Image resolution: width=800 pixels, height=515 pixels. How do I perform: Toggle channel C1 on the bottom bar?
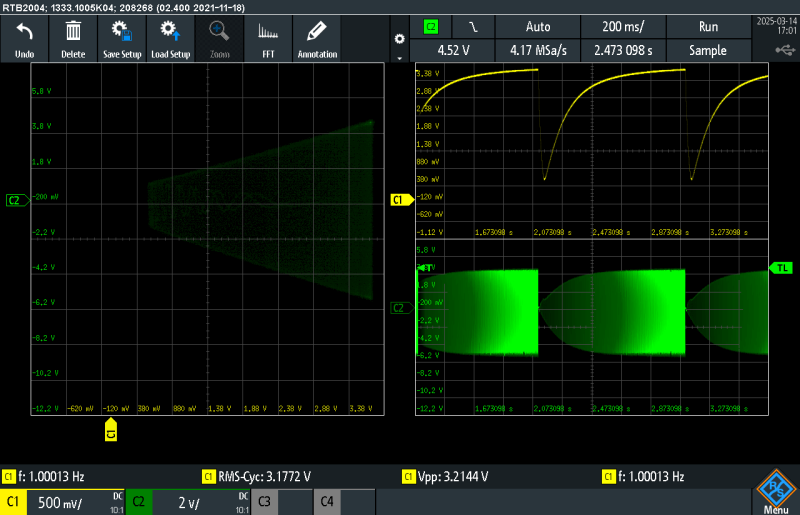point(15,501)
